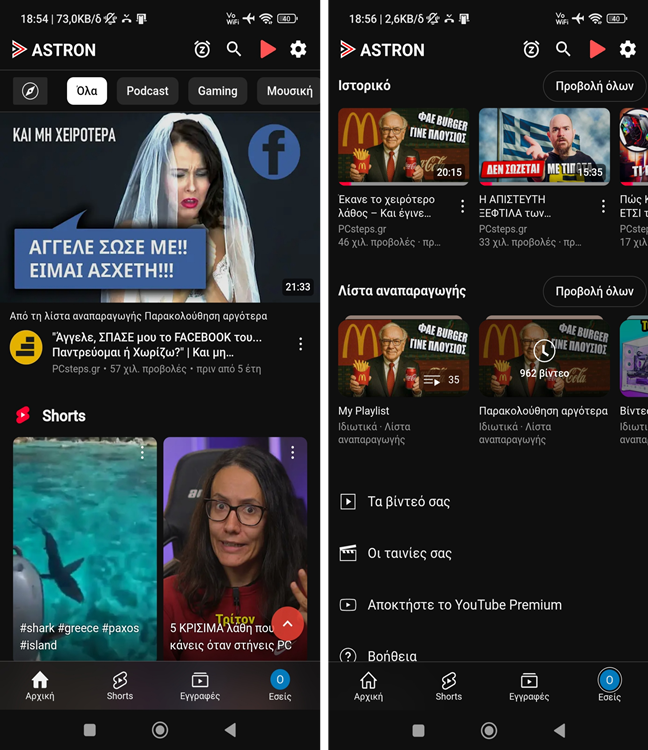Tap the ASTRON logo on the right screen
This screenshot has height=750, width=648.
click(382, 49)
